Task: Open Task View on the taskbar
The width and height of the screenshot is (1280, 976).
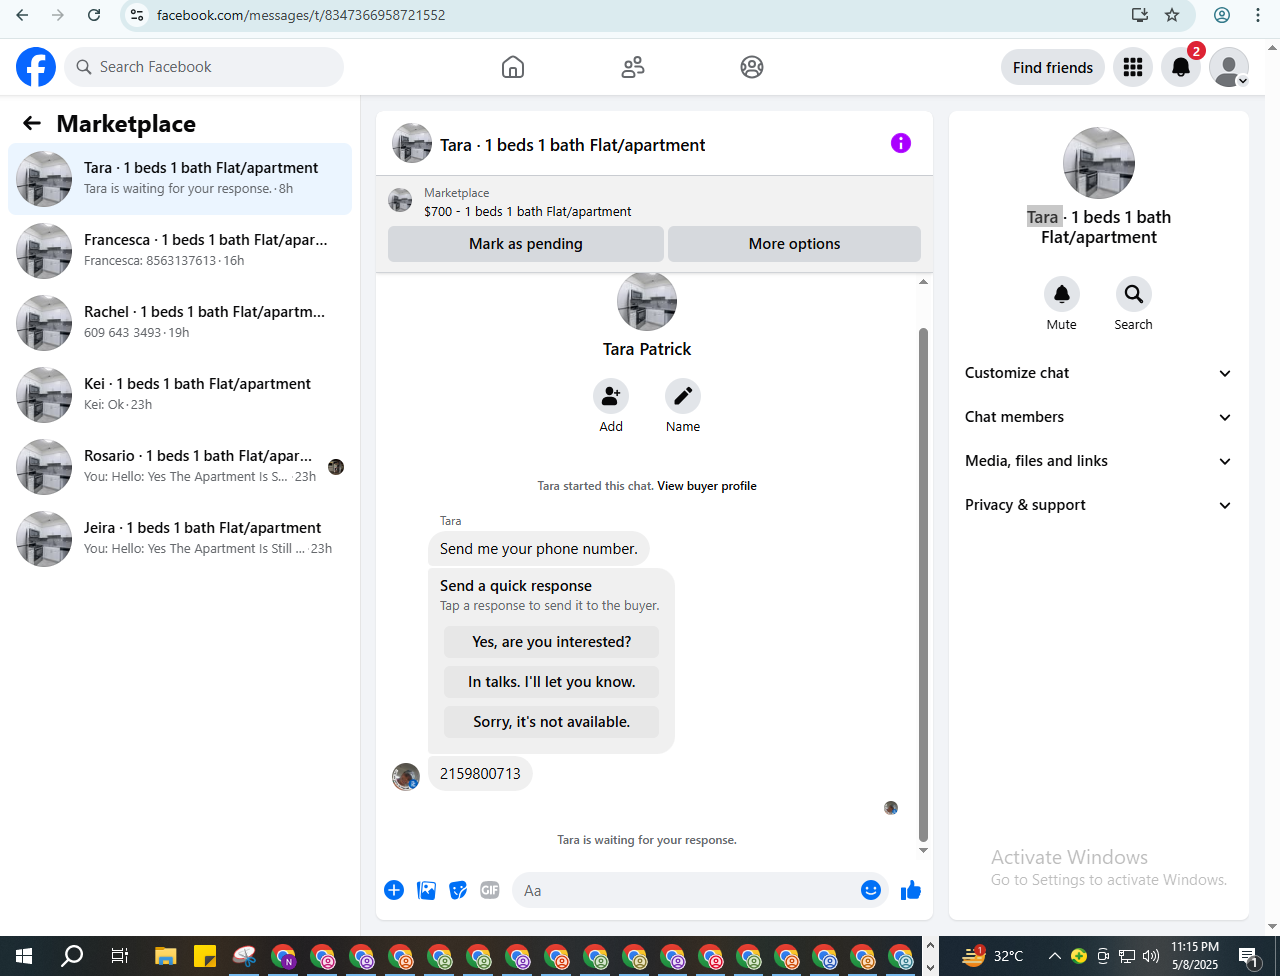Action: click(119, 956)
